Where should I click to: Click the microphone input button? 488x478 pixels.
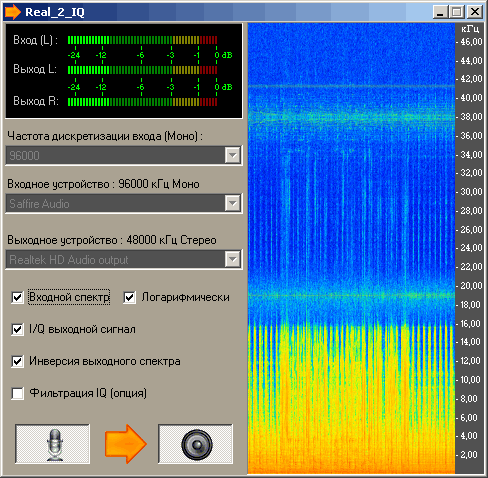[52, 444]
